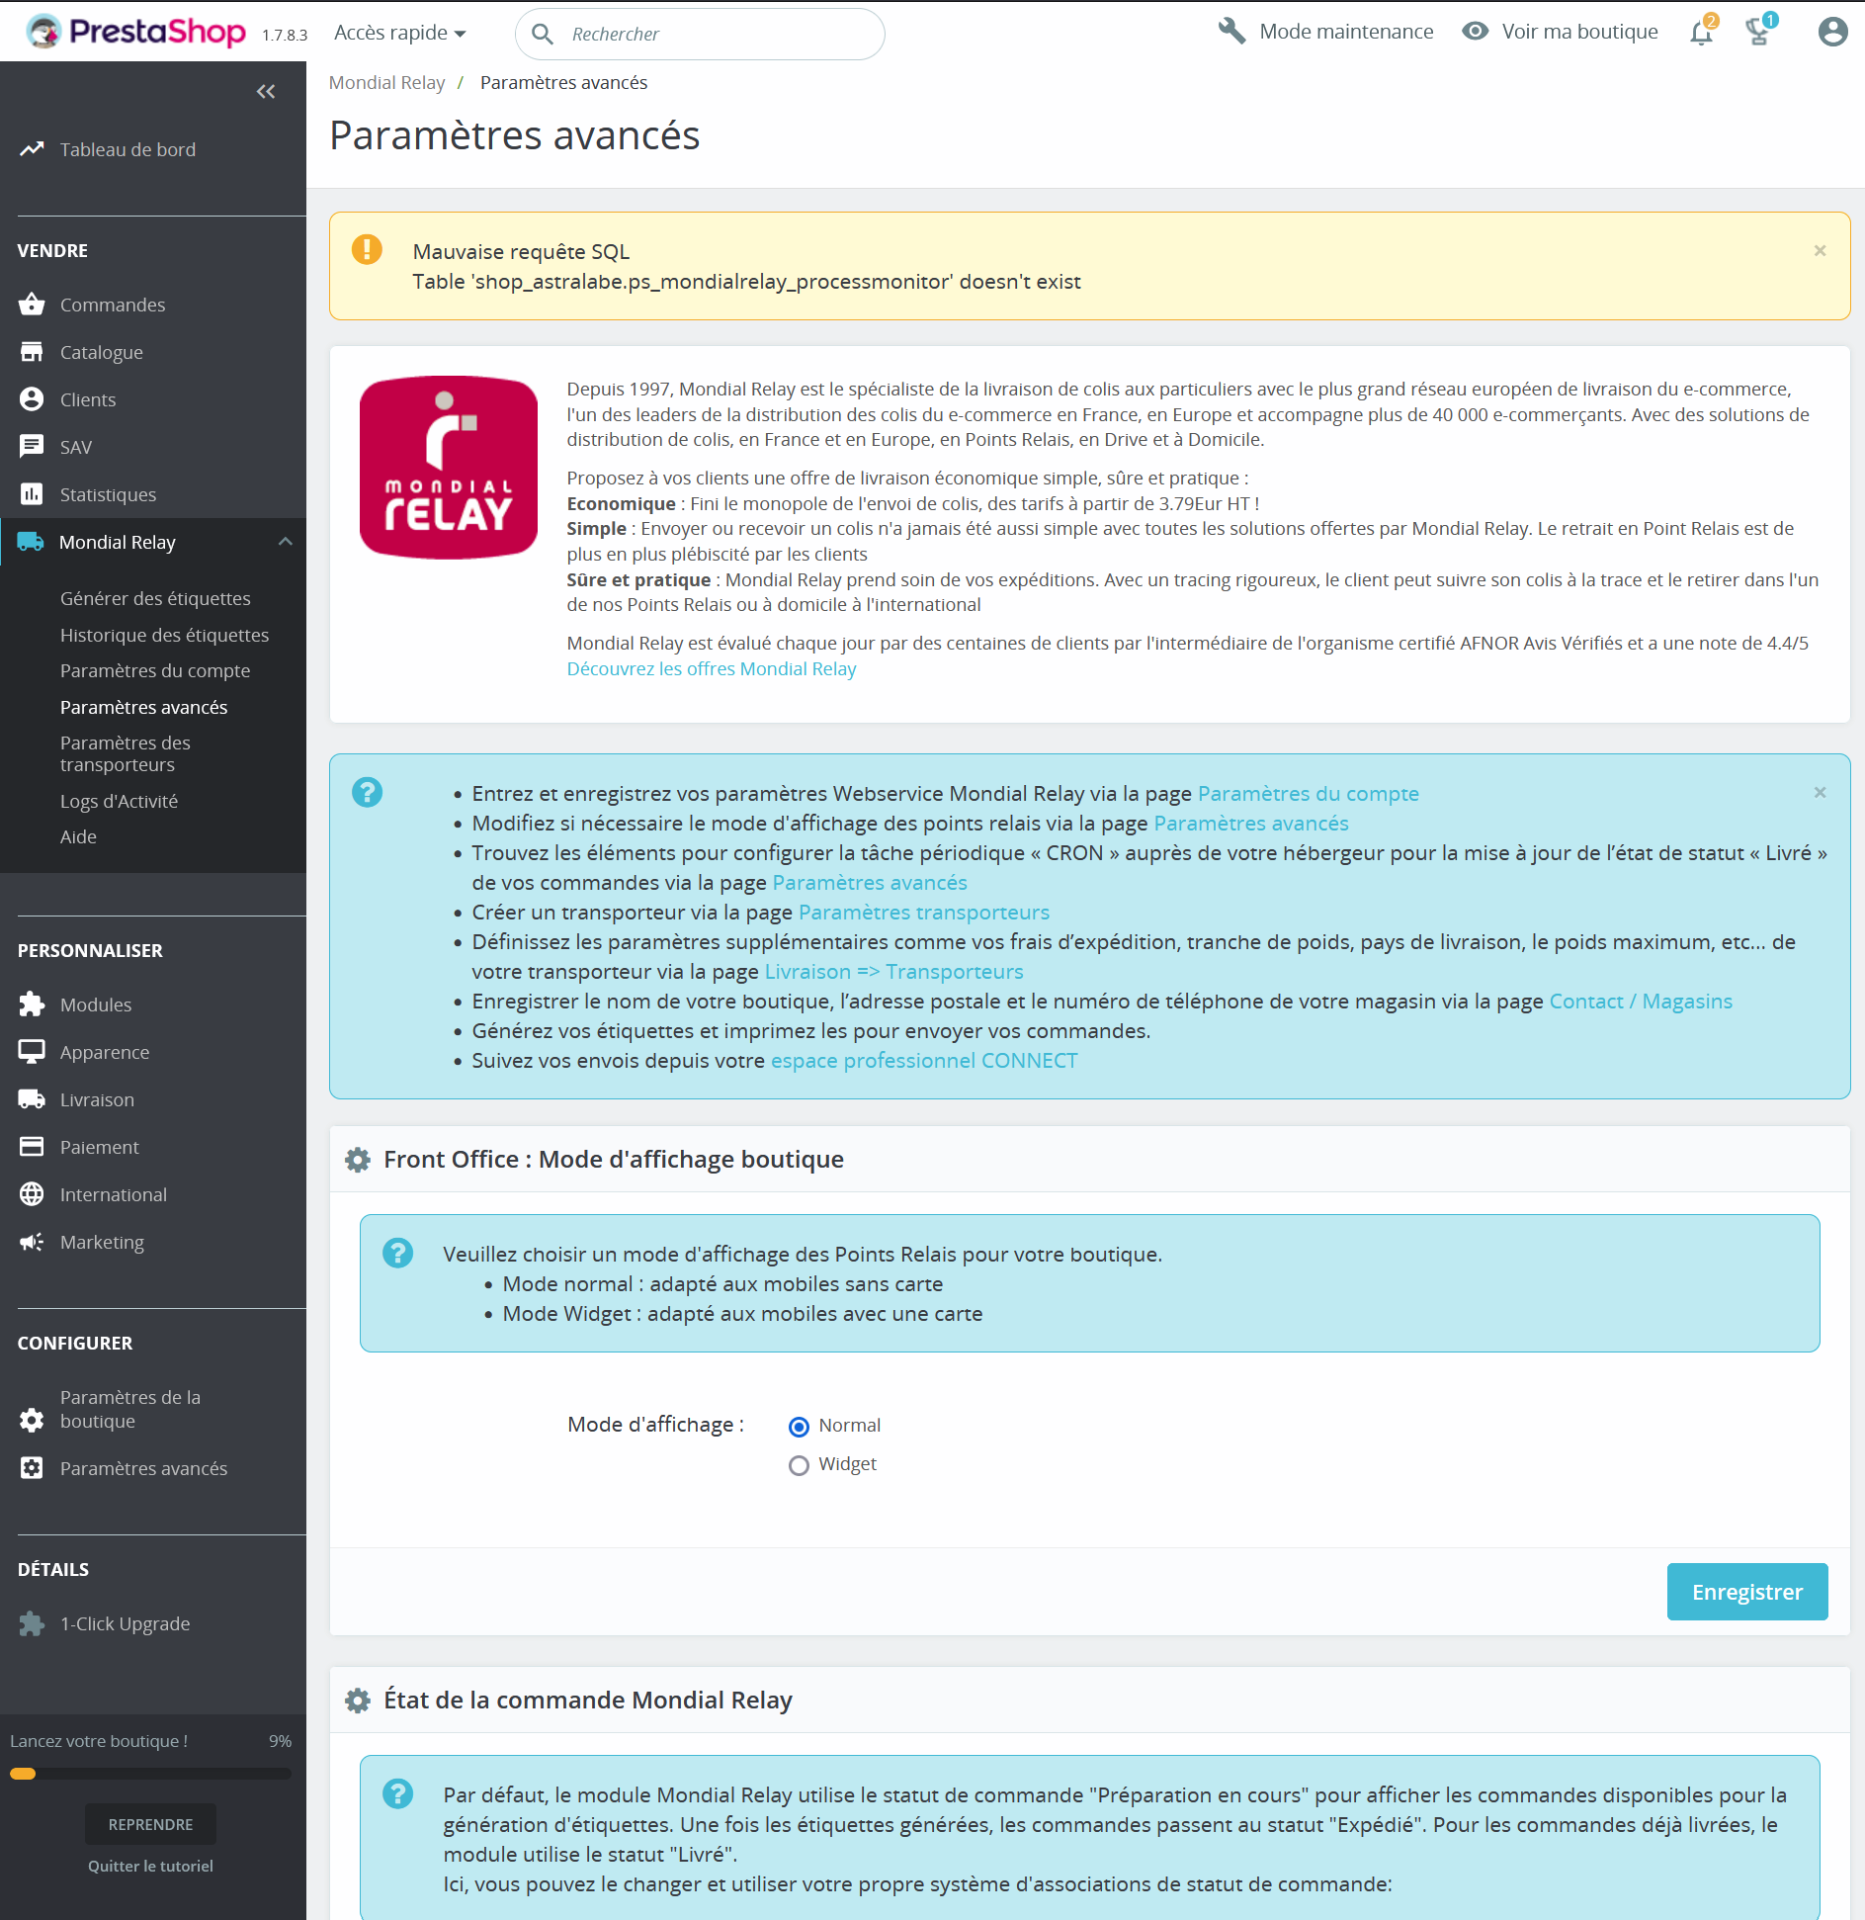Click the International globe icon

32,1194
